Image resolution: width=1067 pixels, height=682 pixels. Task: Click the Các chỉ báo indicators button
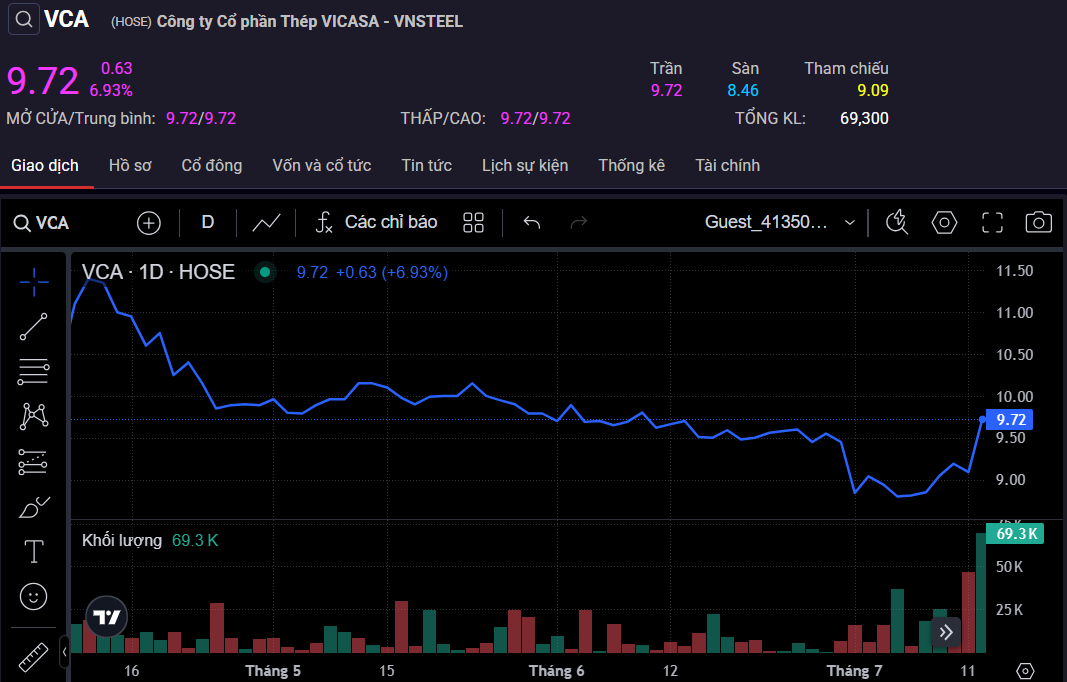pyautogui.click(x=376, y=222)
